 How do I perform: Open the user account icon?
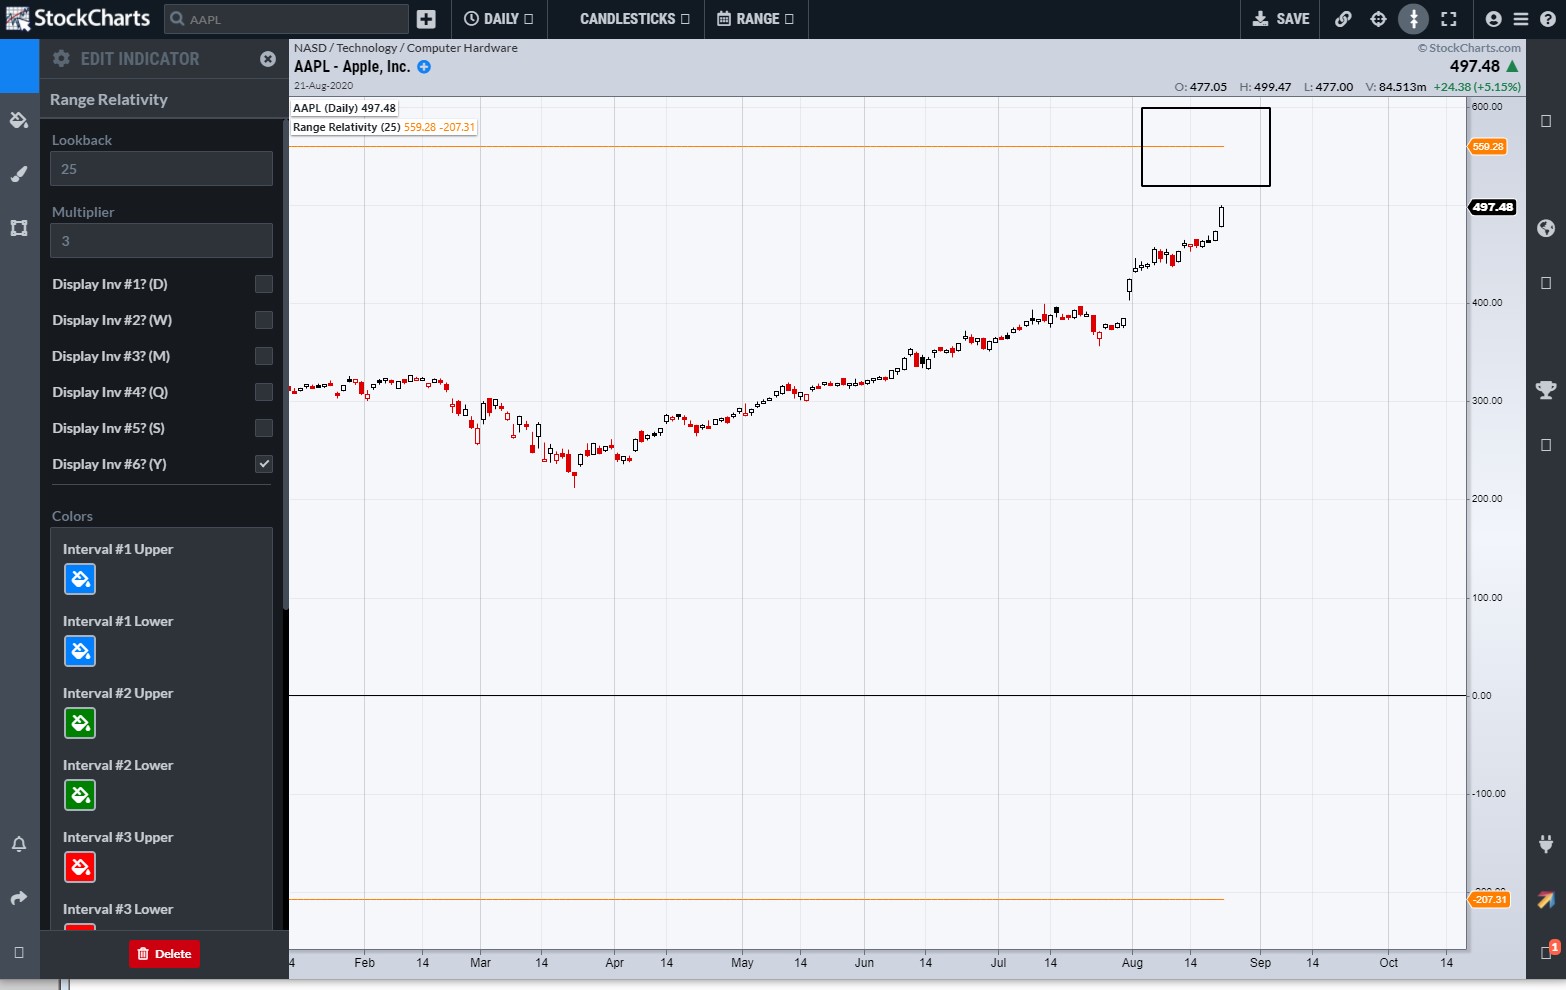coord(1493,19)
